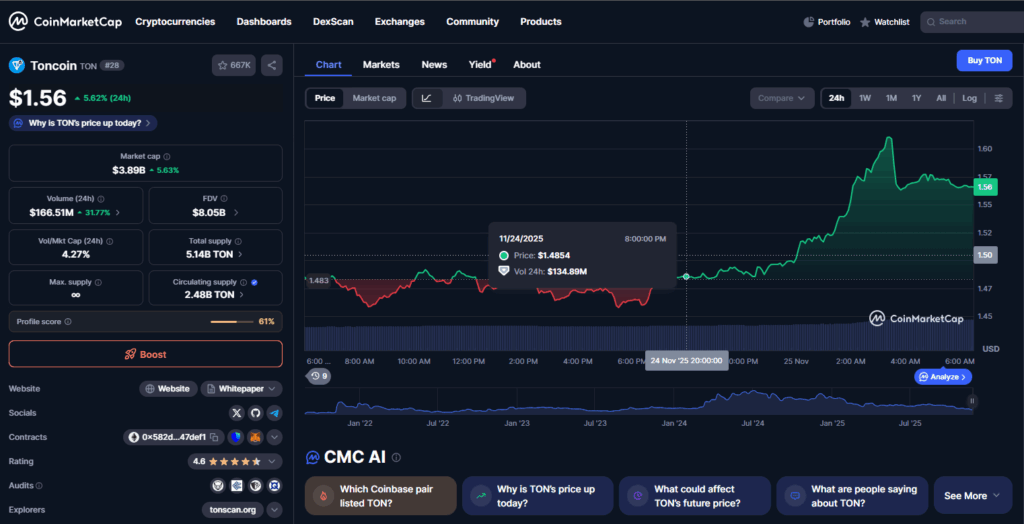Select the line chart icon
Viewport: 1024px width, 524px height.
pyautogui.click(x=427, y=98)
